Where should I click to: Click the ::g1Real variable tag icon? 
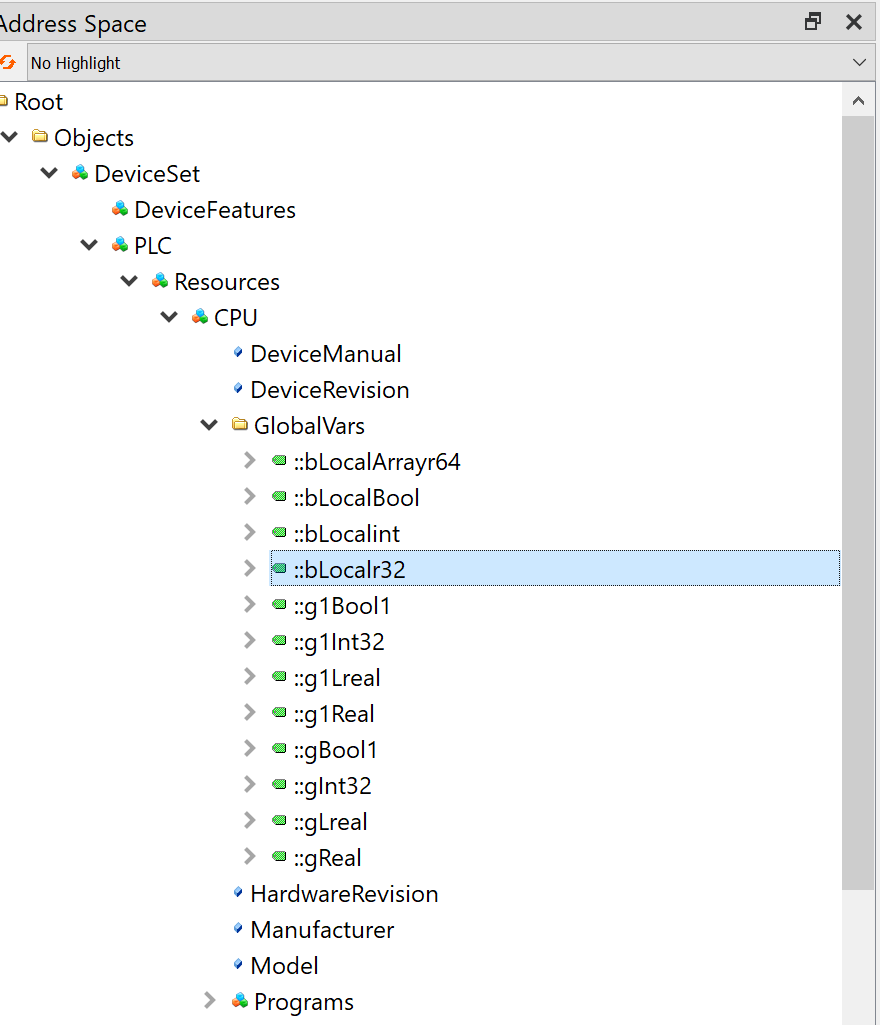[x=279, y=712]
